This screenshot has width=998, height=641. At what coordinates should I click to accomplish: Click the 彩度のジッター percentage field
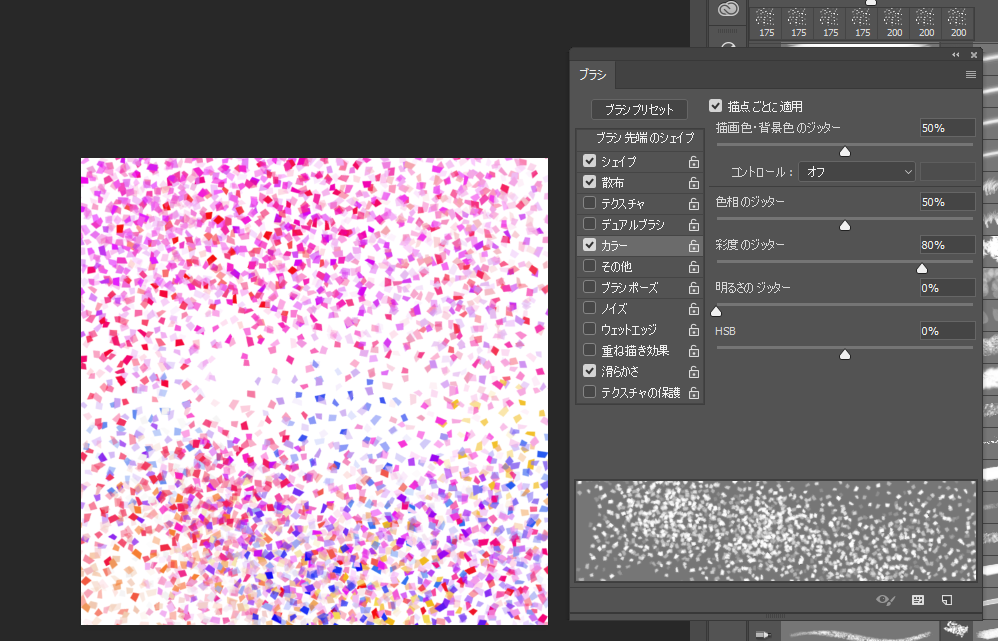(946, 245)
